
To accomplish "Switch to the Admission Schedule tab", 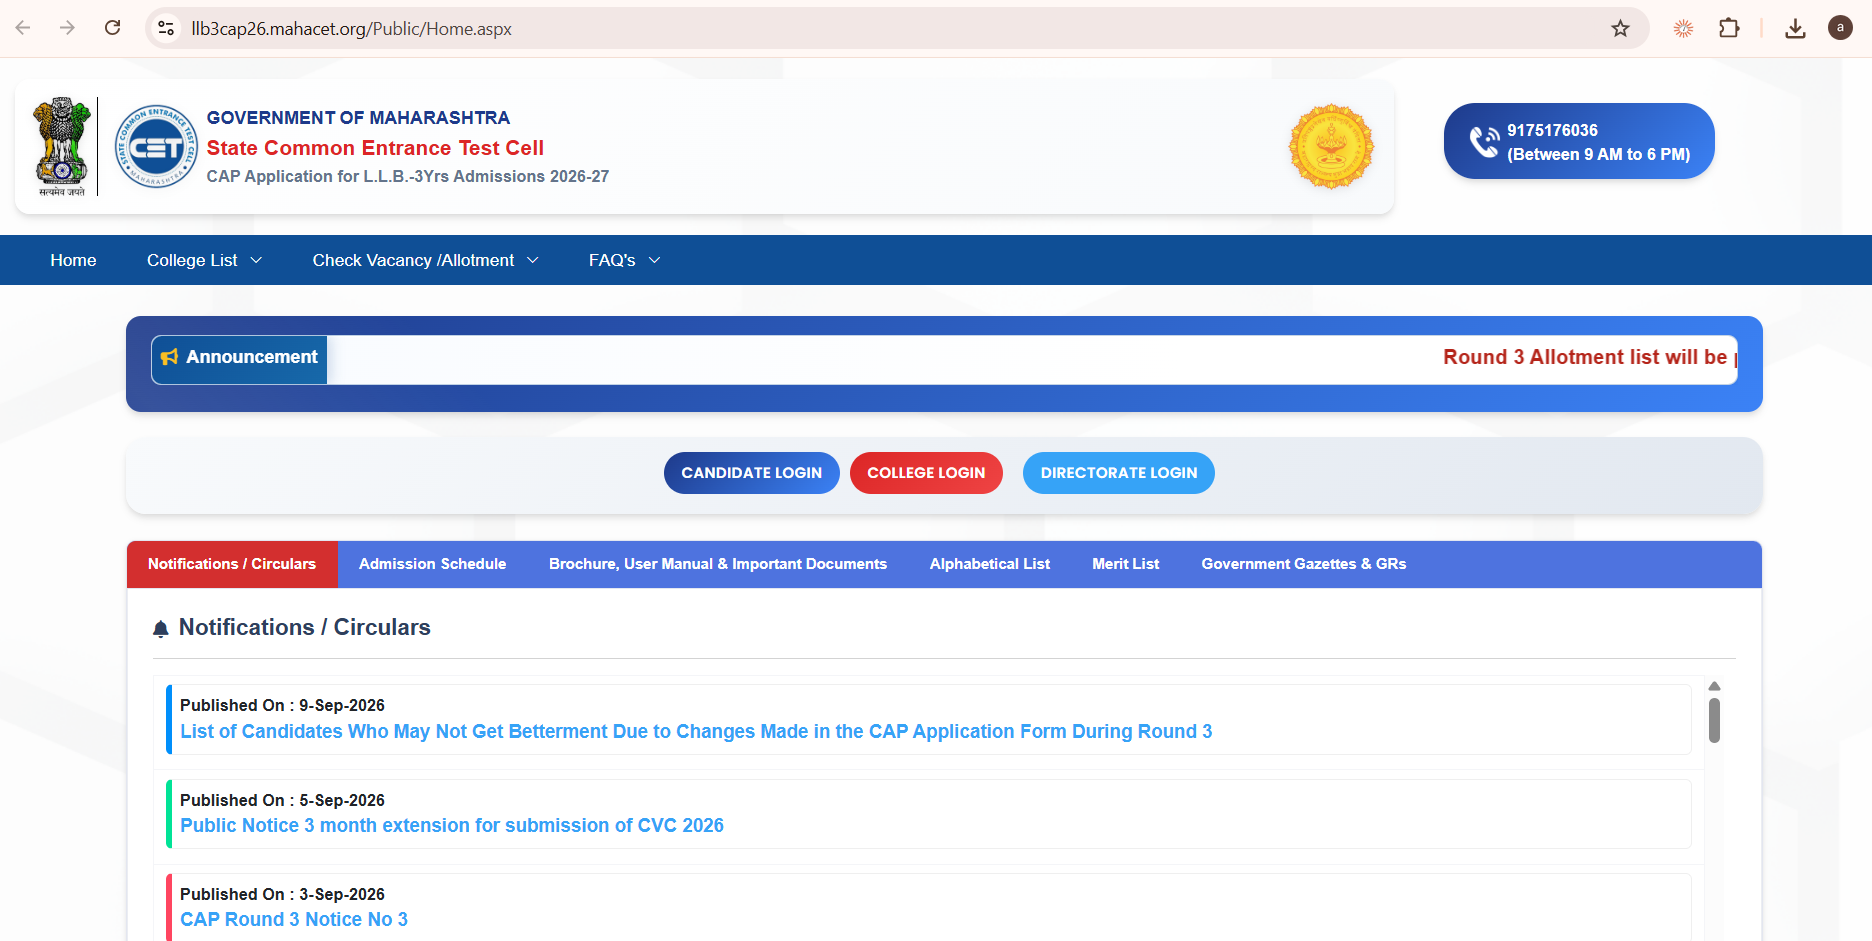I will tap(432, 564).
